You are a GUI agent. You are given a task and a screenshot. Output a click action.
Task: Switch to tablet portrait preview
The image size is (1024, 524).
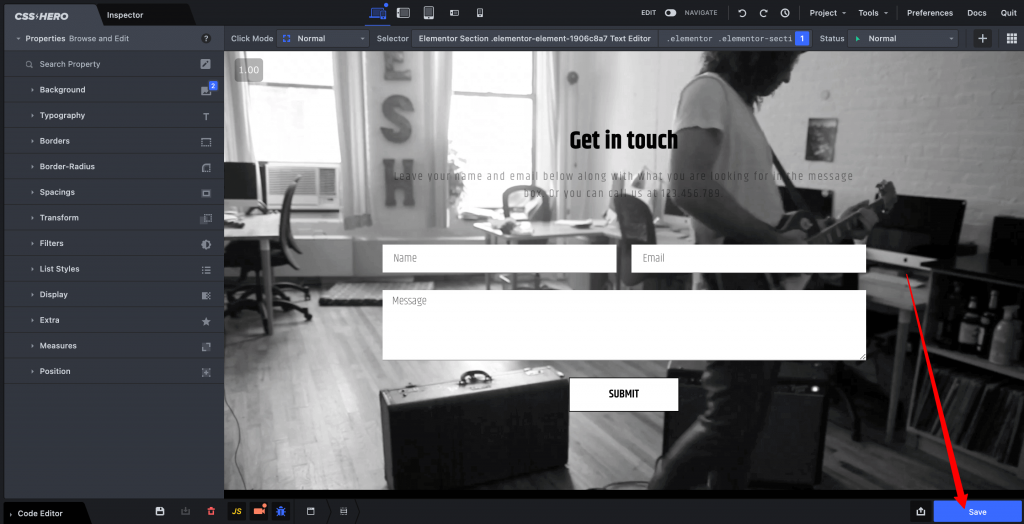click(x=428, y=12)
